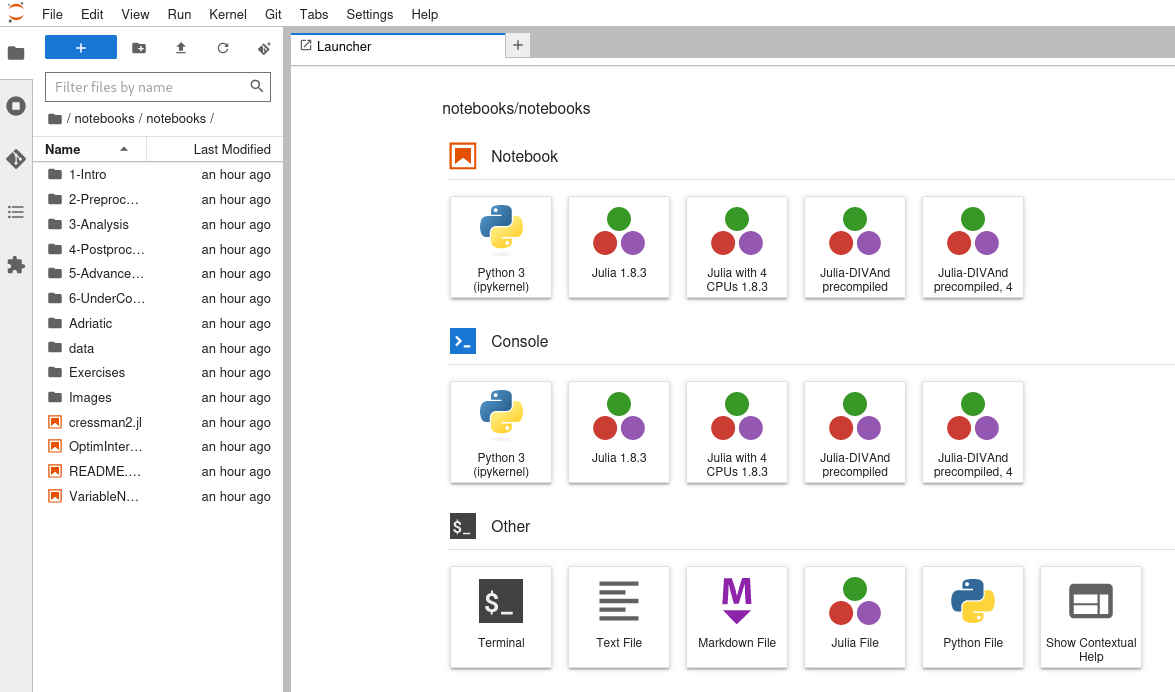The width and height of the screenshot is (1175, 692).
Task: Click the blue New Launcher plus button
Action: coord(81,47)
